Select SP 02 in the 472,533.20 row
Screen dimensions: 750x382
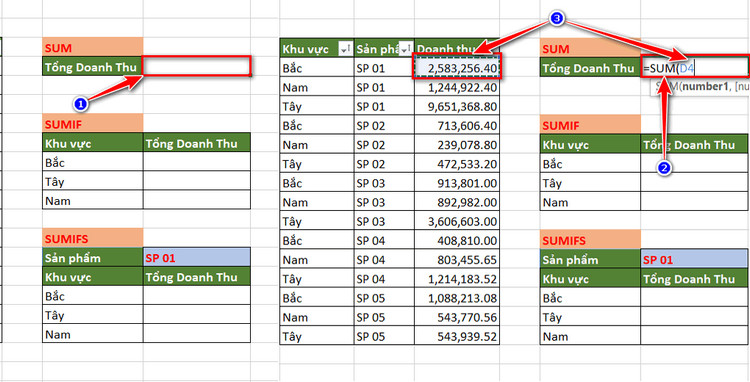tap(384, 164)
